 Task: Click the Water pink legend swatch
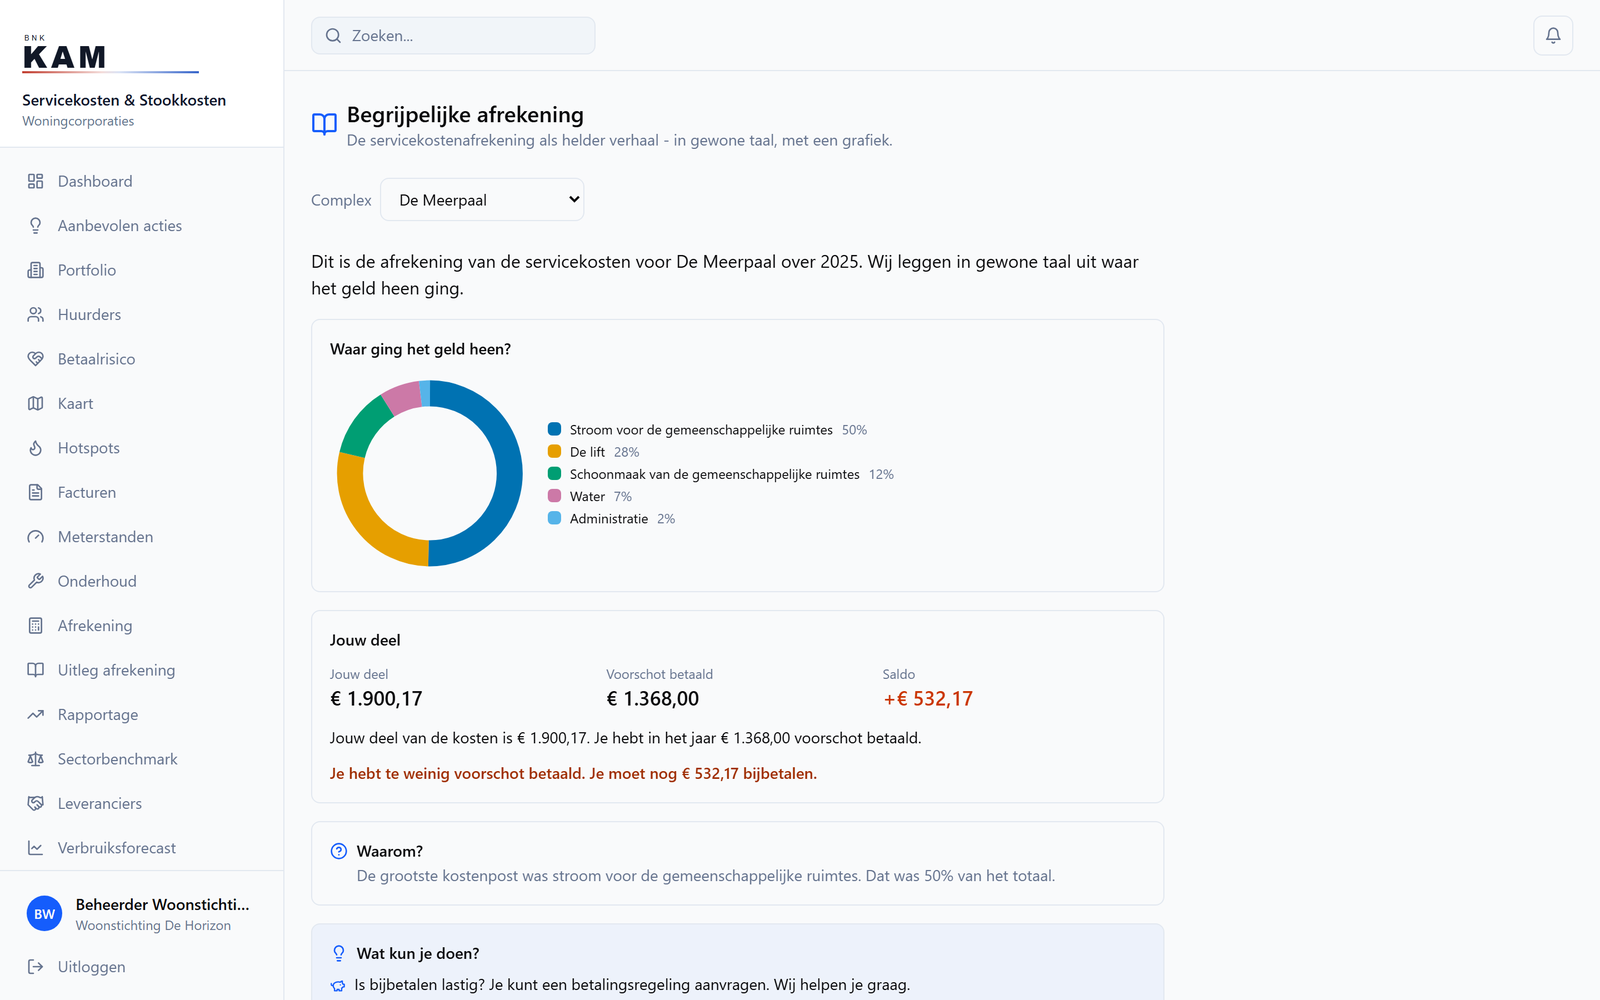click(x=554, y=496)
